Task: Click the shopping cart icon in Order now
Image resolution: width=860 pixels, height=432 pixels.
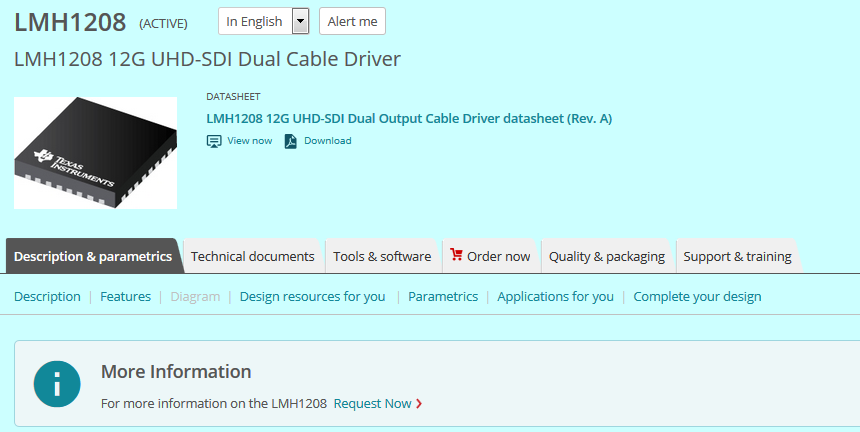Action: point(456,254)
